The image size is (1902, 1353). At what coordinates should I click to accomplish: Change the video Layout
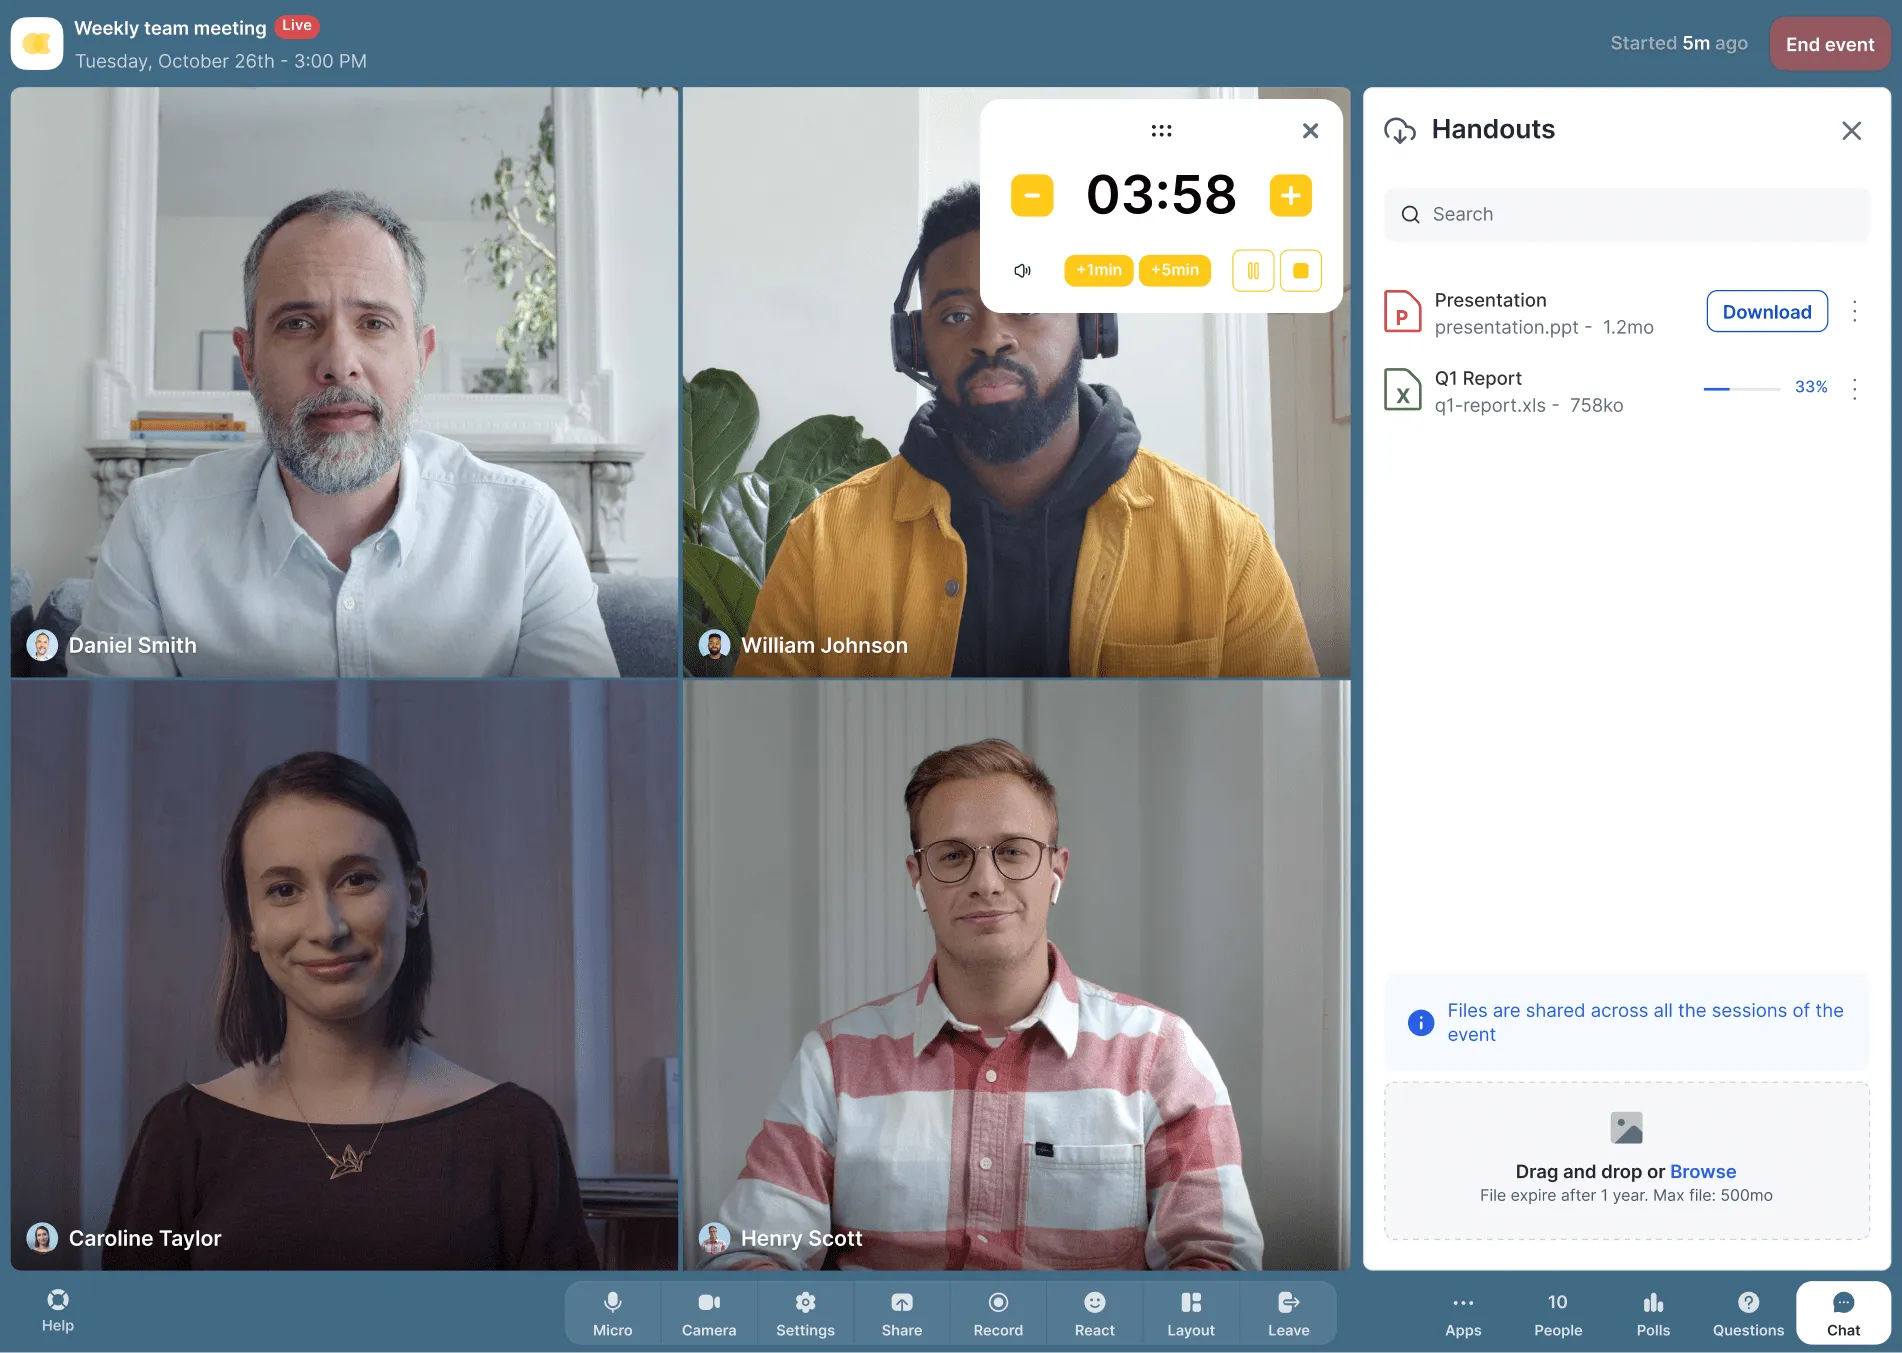point(1191,1313)
